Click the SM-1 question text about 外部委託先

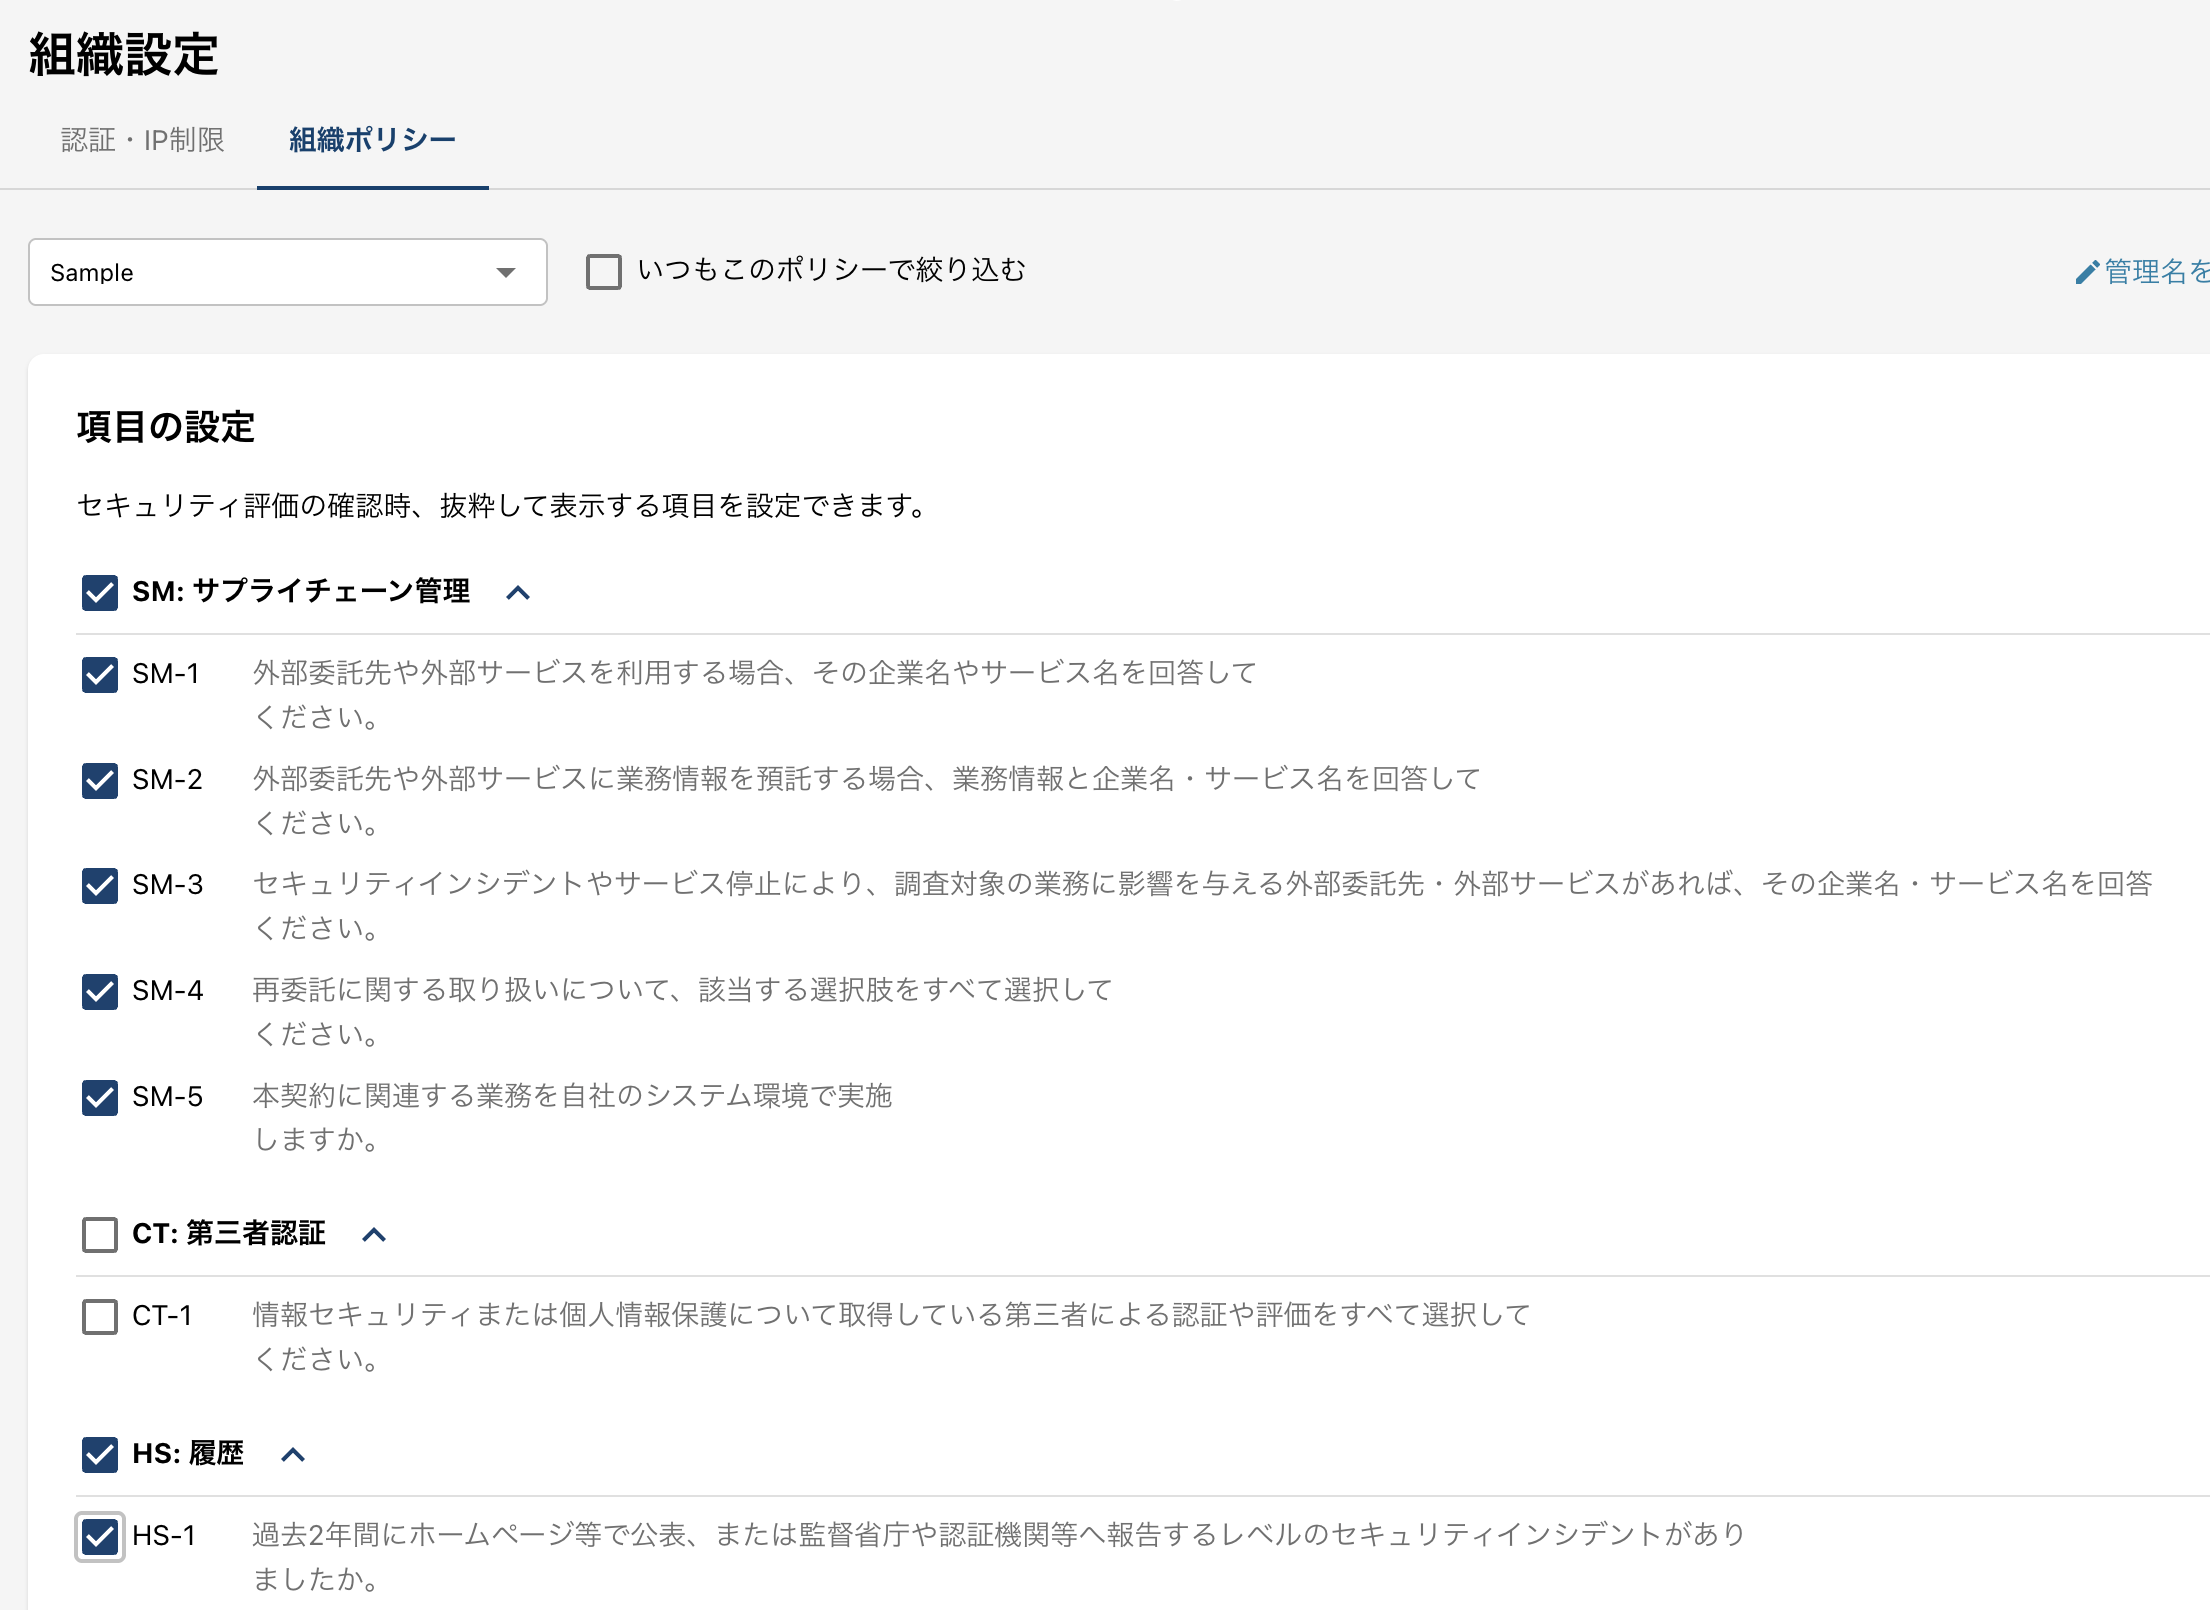[754, 694]
